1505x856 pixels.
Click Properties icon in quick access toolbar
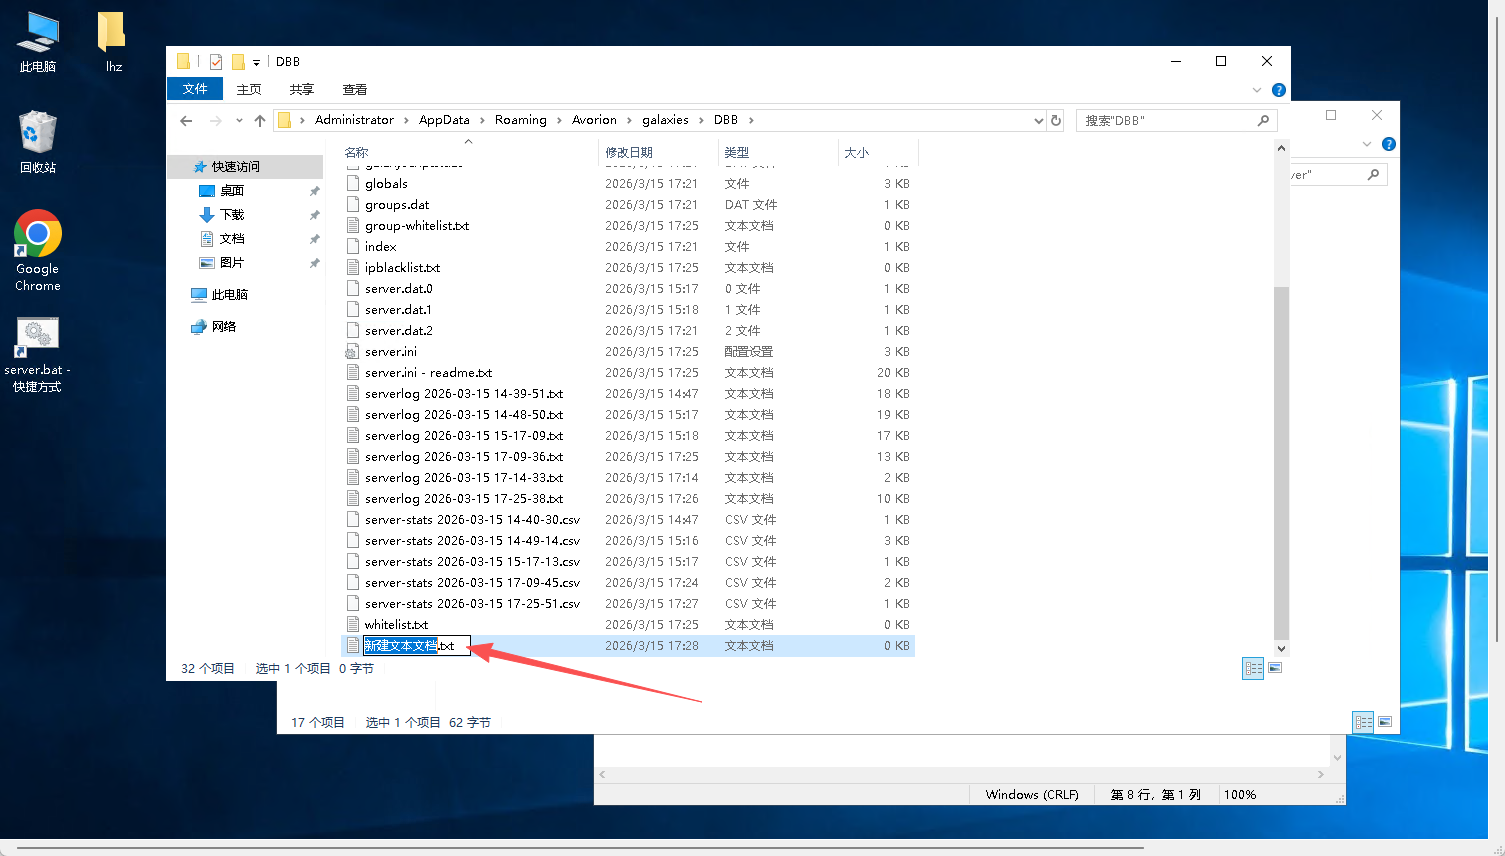point(216,62)
